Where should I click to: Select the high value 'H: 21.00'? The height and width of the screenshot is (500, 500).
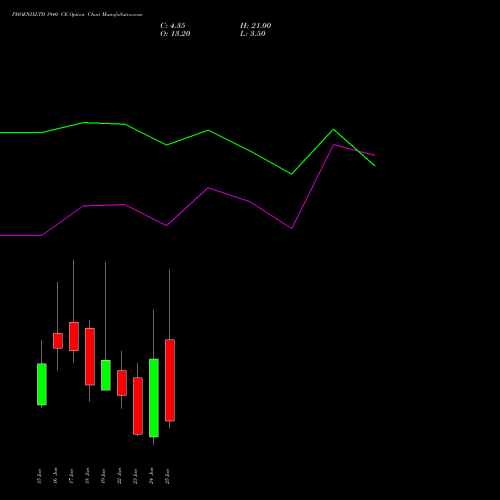tap(256, 26)
